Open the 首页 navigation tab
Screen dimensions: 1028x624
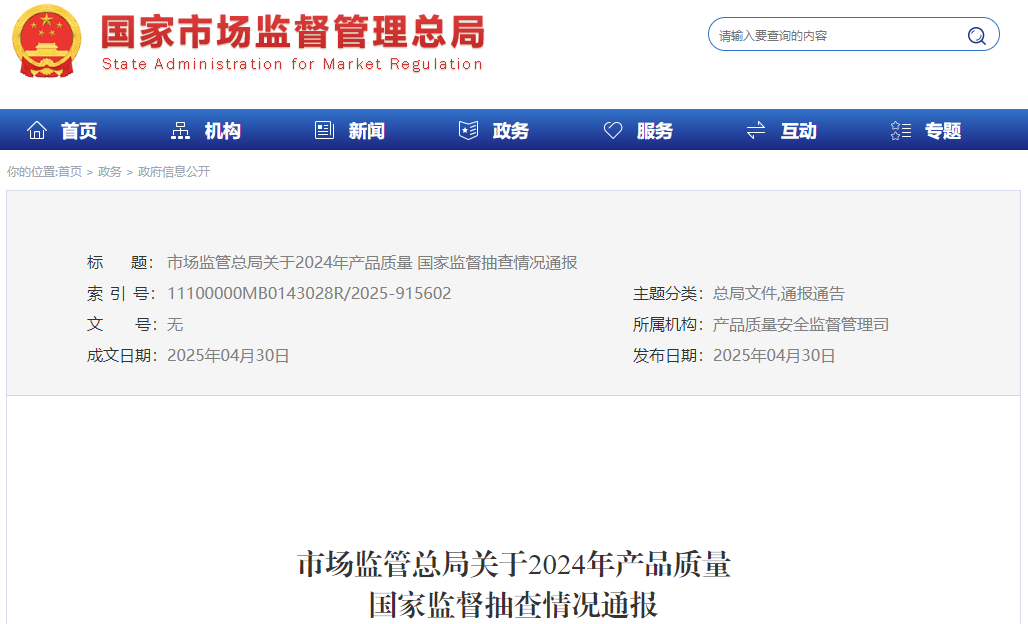(79, 131)
